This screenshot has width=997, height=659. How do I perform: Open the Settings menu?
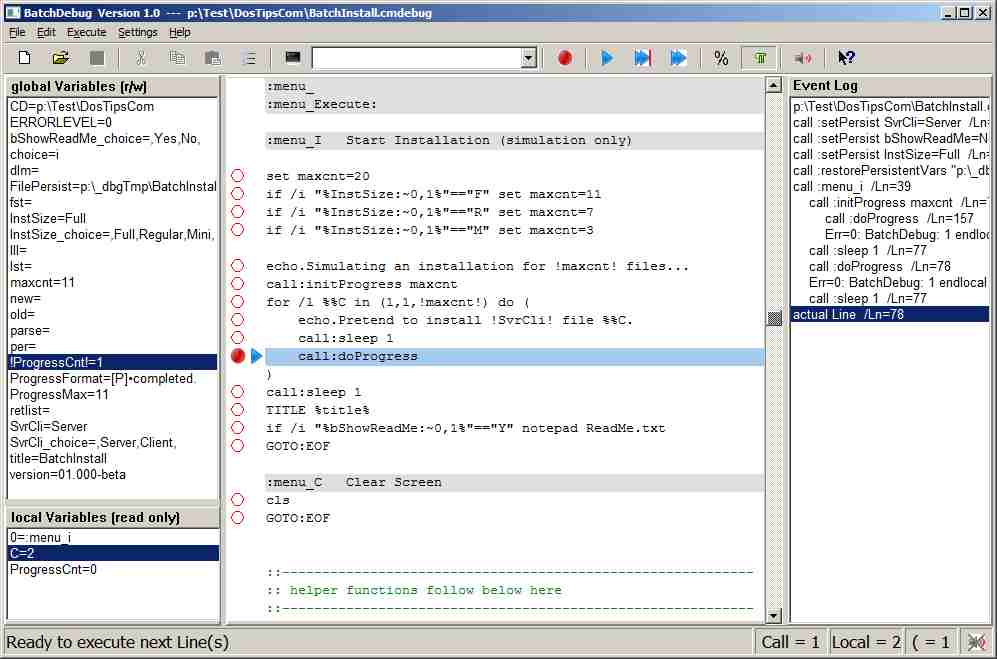pyautogui.click(x=137, y=32)
